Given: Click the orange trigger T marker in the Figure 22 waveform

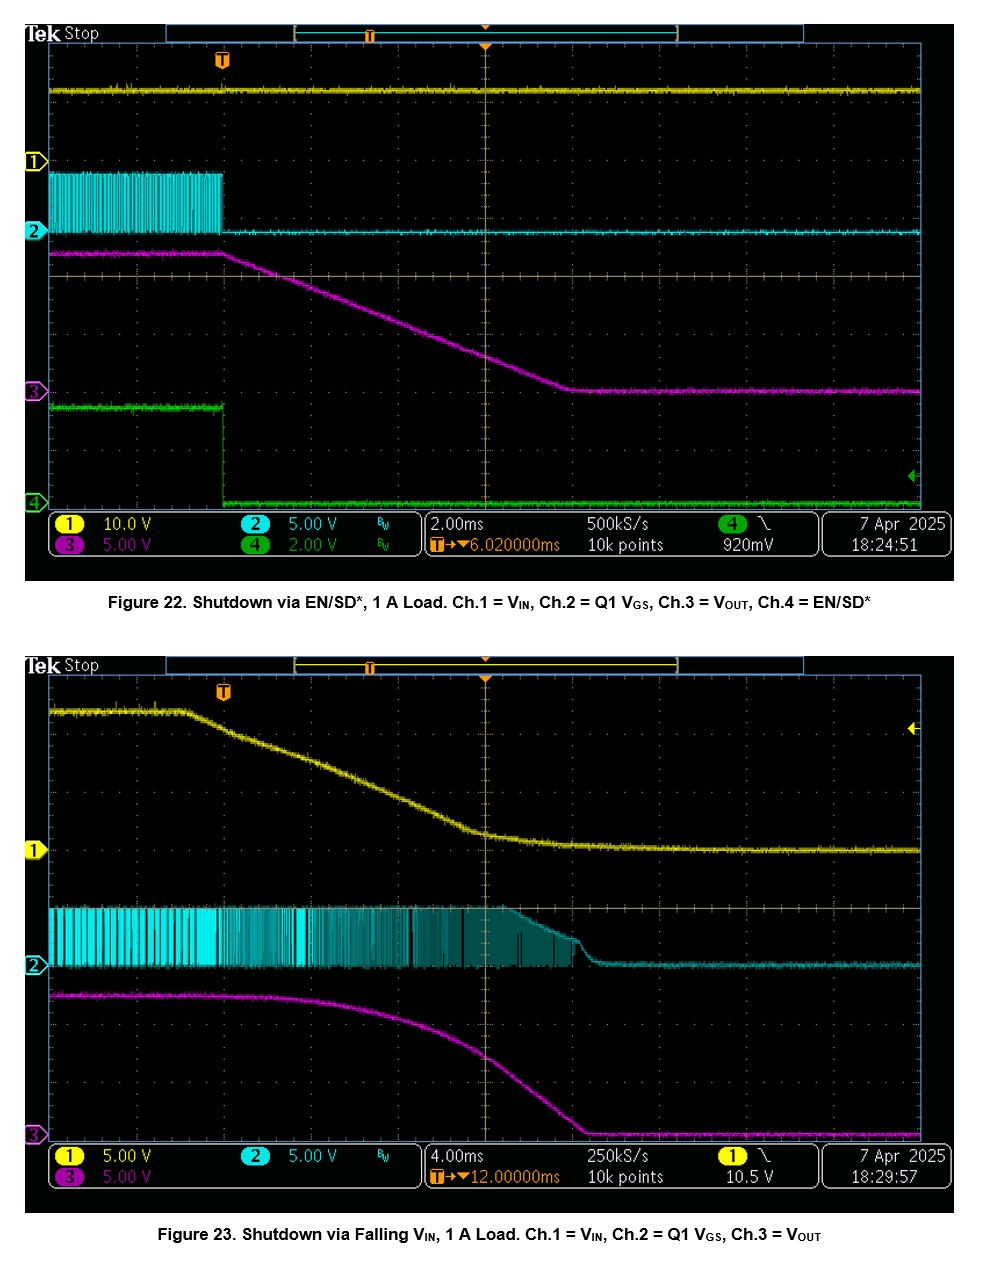Looking at the screenshot, I should tap(222, 61).
